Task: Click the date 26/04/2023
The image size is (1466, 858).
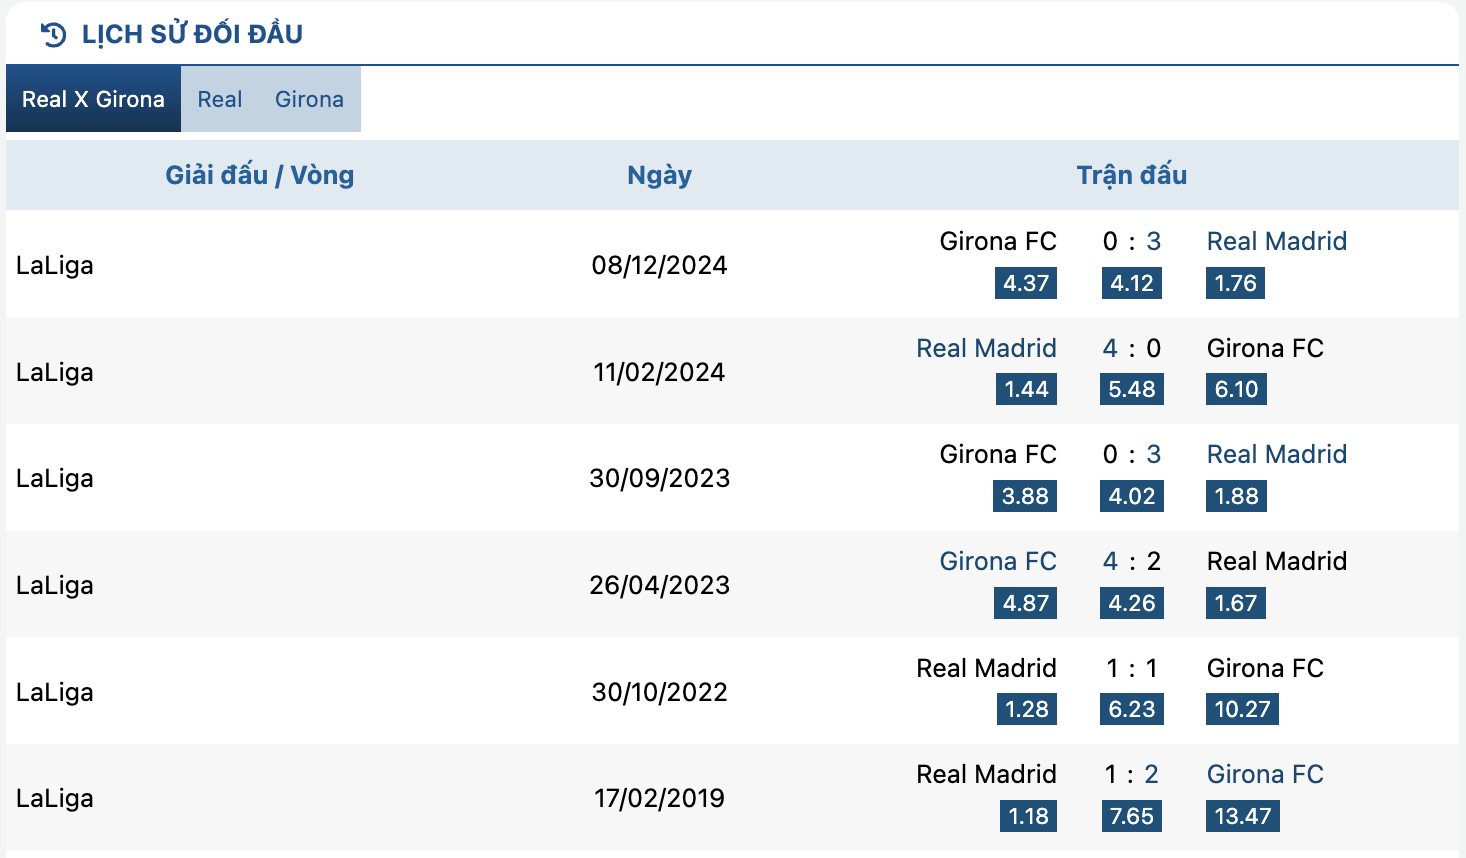Action: tap(659, 585)
